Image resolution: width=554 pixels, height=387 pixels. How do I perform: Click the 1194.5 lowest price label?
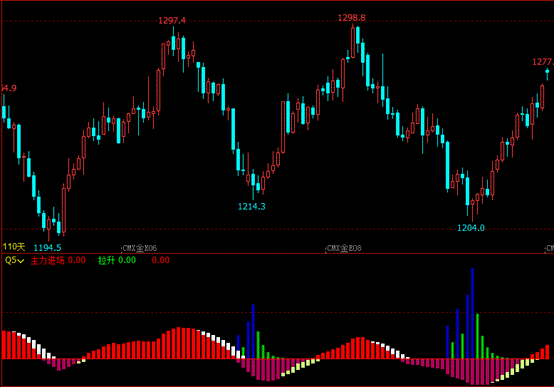[x=47, y=247]
